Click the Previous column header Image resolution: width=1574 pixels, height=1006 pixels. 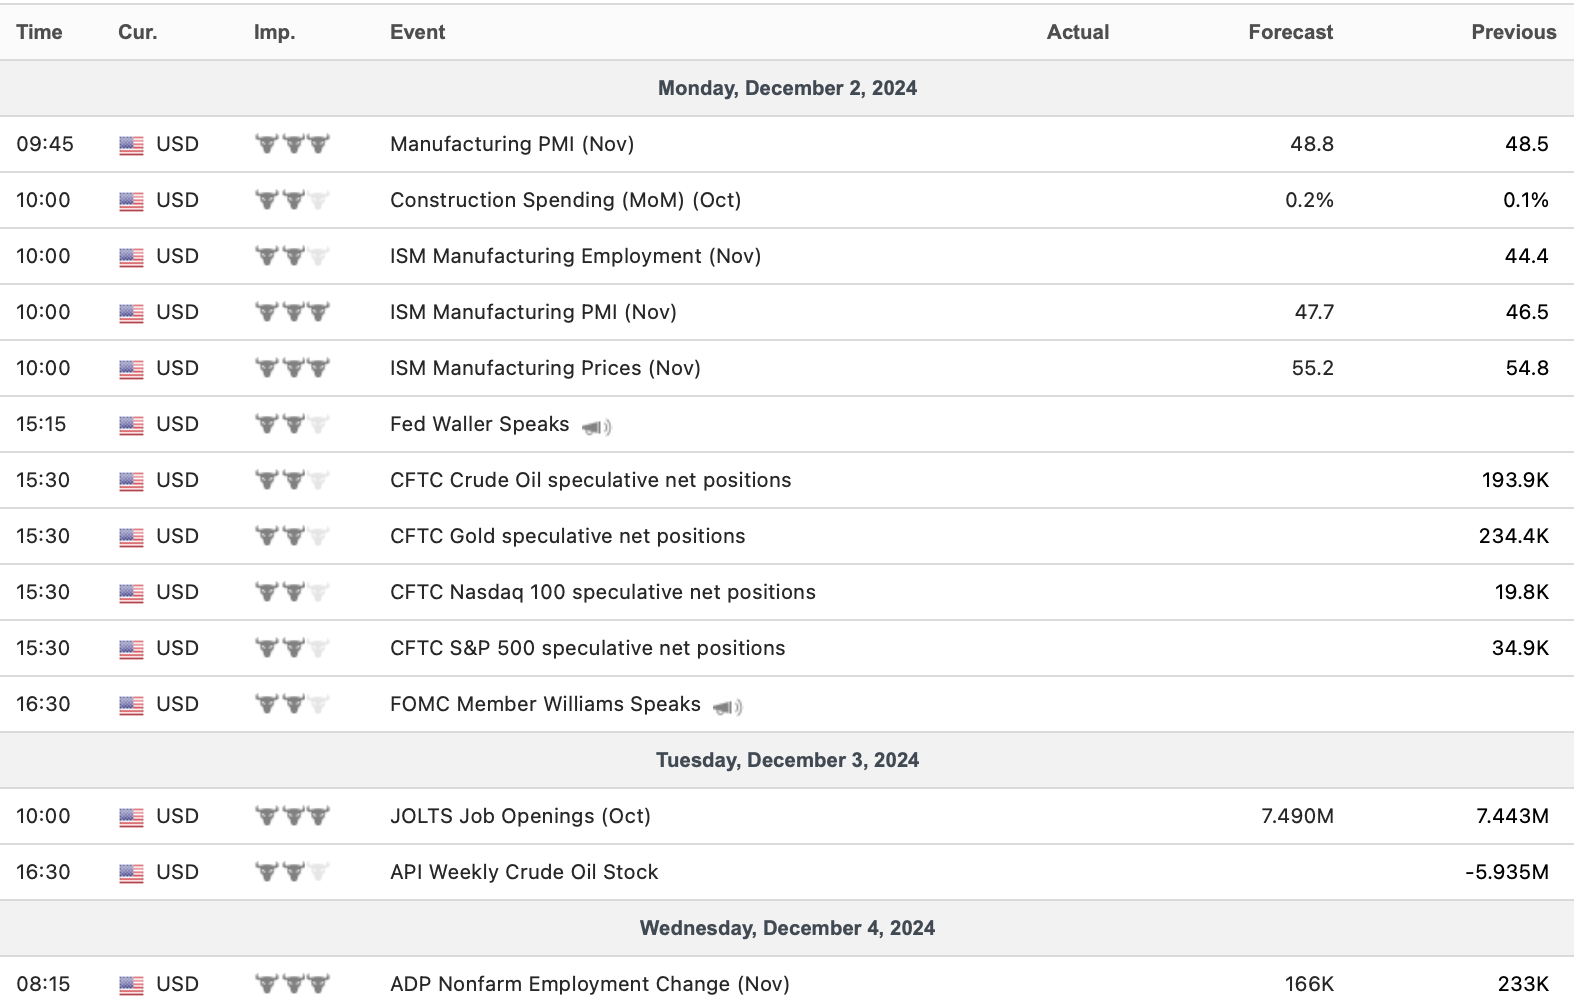click(x=1513, y=32)
